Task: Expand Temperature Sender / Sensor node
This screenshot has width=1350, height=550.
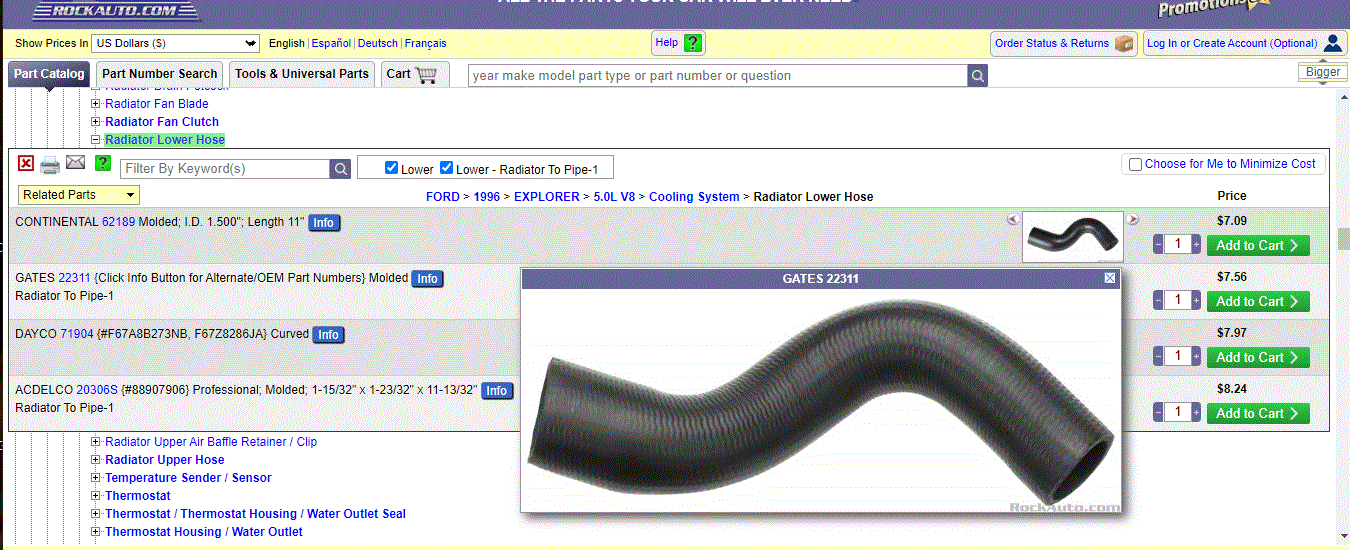Action: (96, 478)
